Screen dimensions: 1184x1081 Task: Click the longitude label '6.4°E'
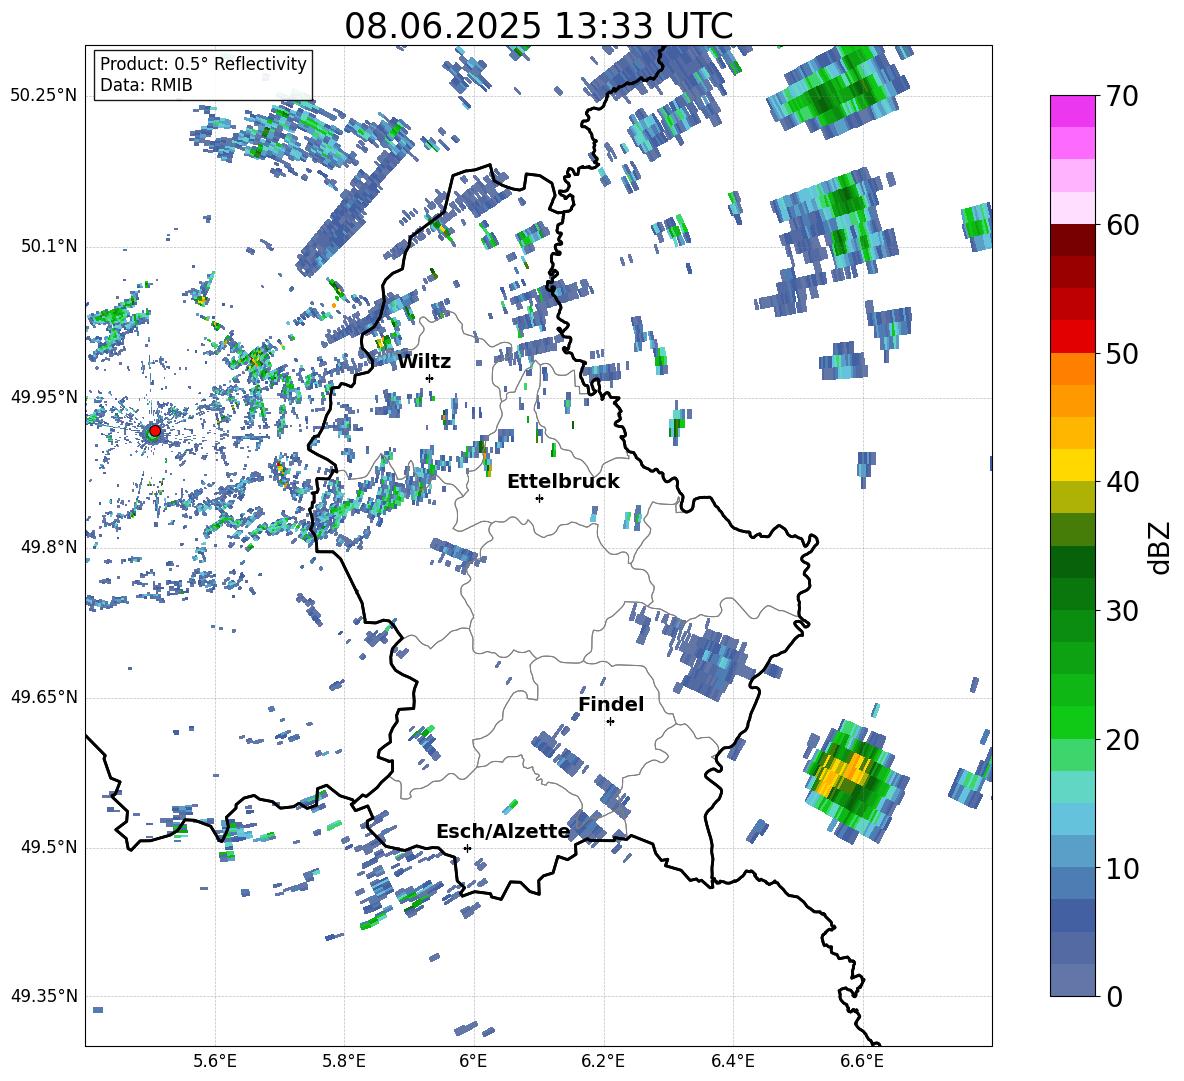click(x=732, y=1061)
